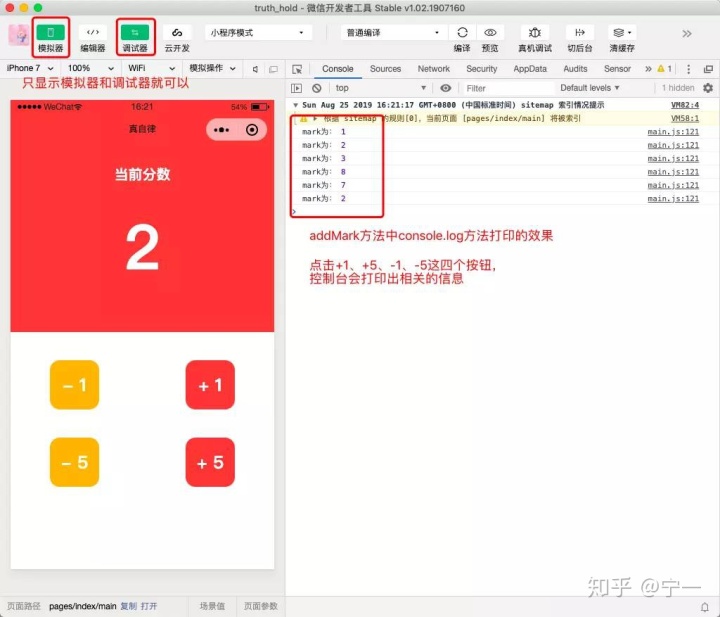Expand more toolbar items chevron

[x=687, y=34]
